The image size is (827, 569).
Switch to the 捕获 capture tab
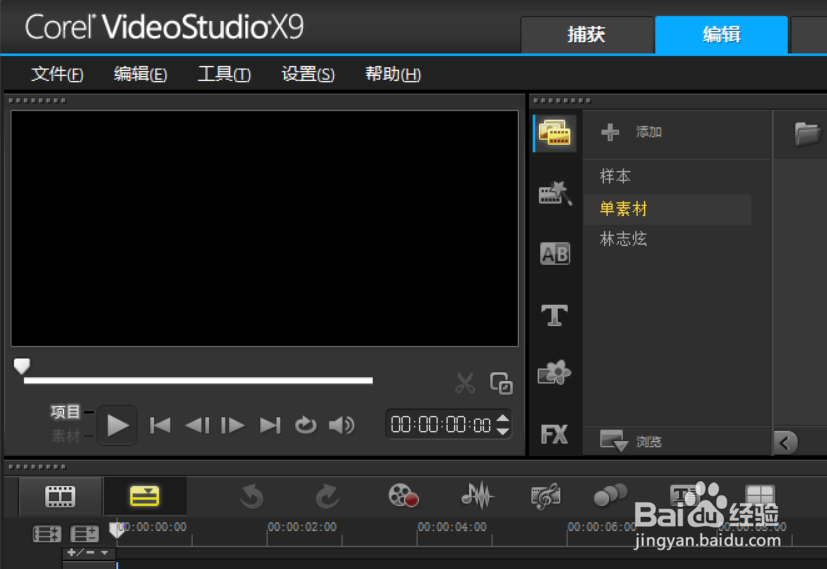pyautogui.click(x=587, y=35)
